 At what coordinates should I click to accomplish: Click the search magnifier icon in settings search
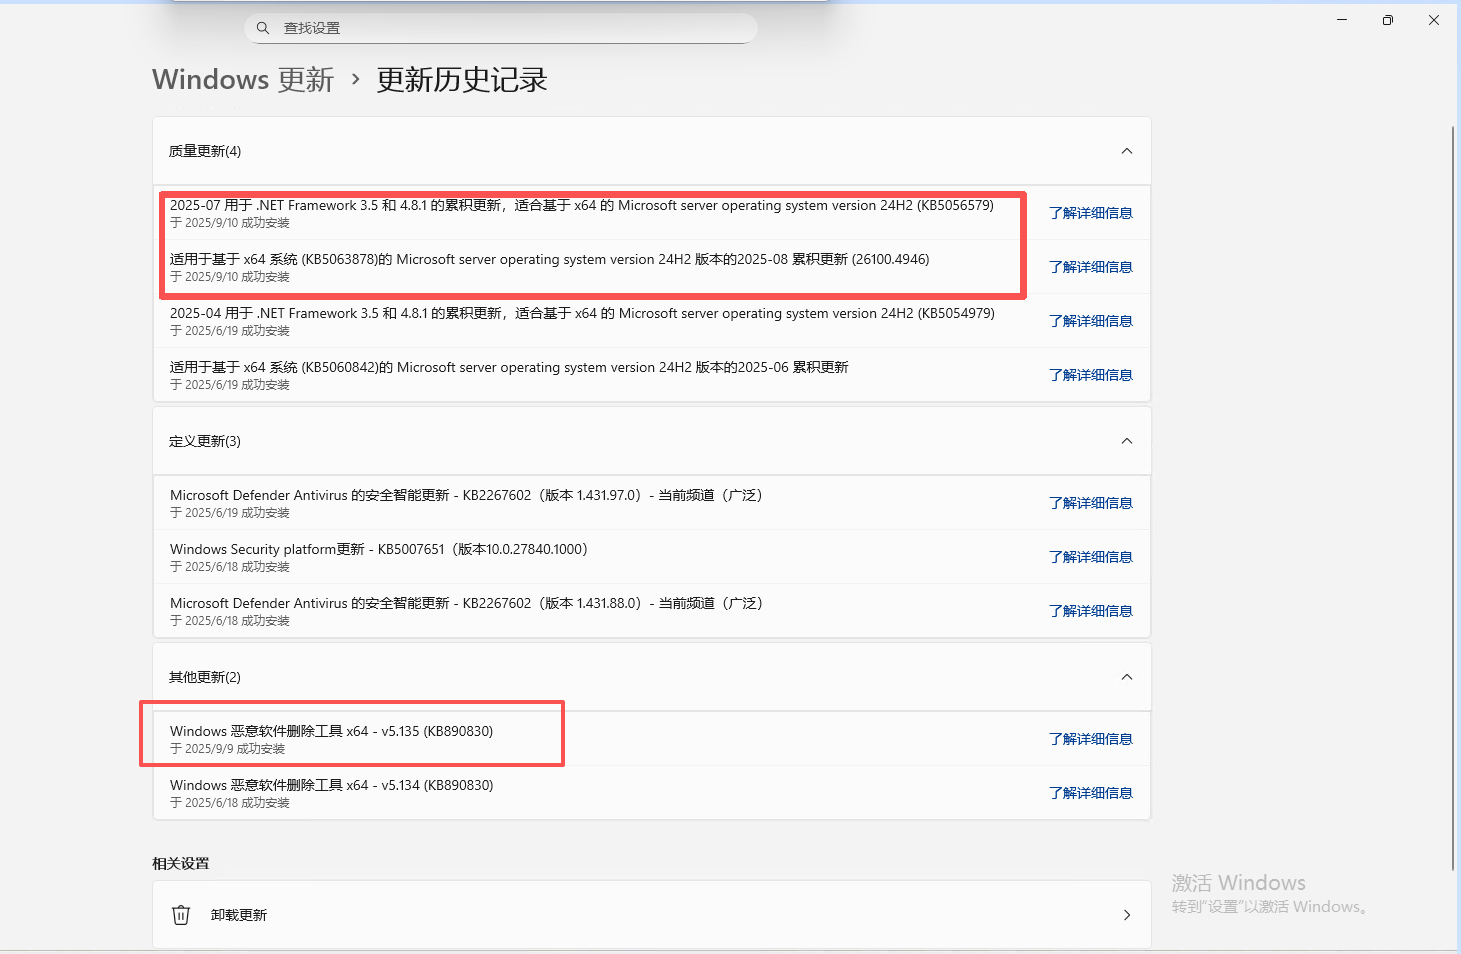pos(262,27)
